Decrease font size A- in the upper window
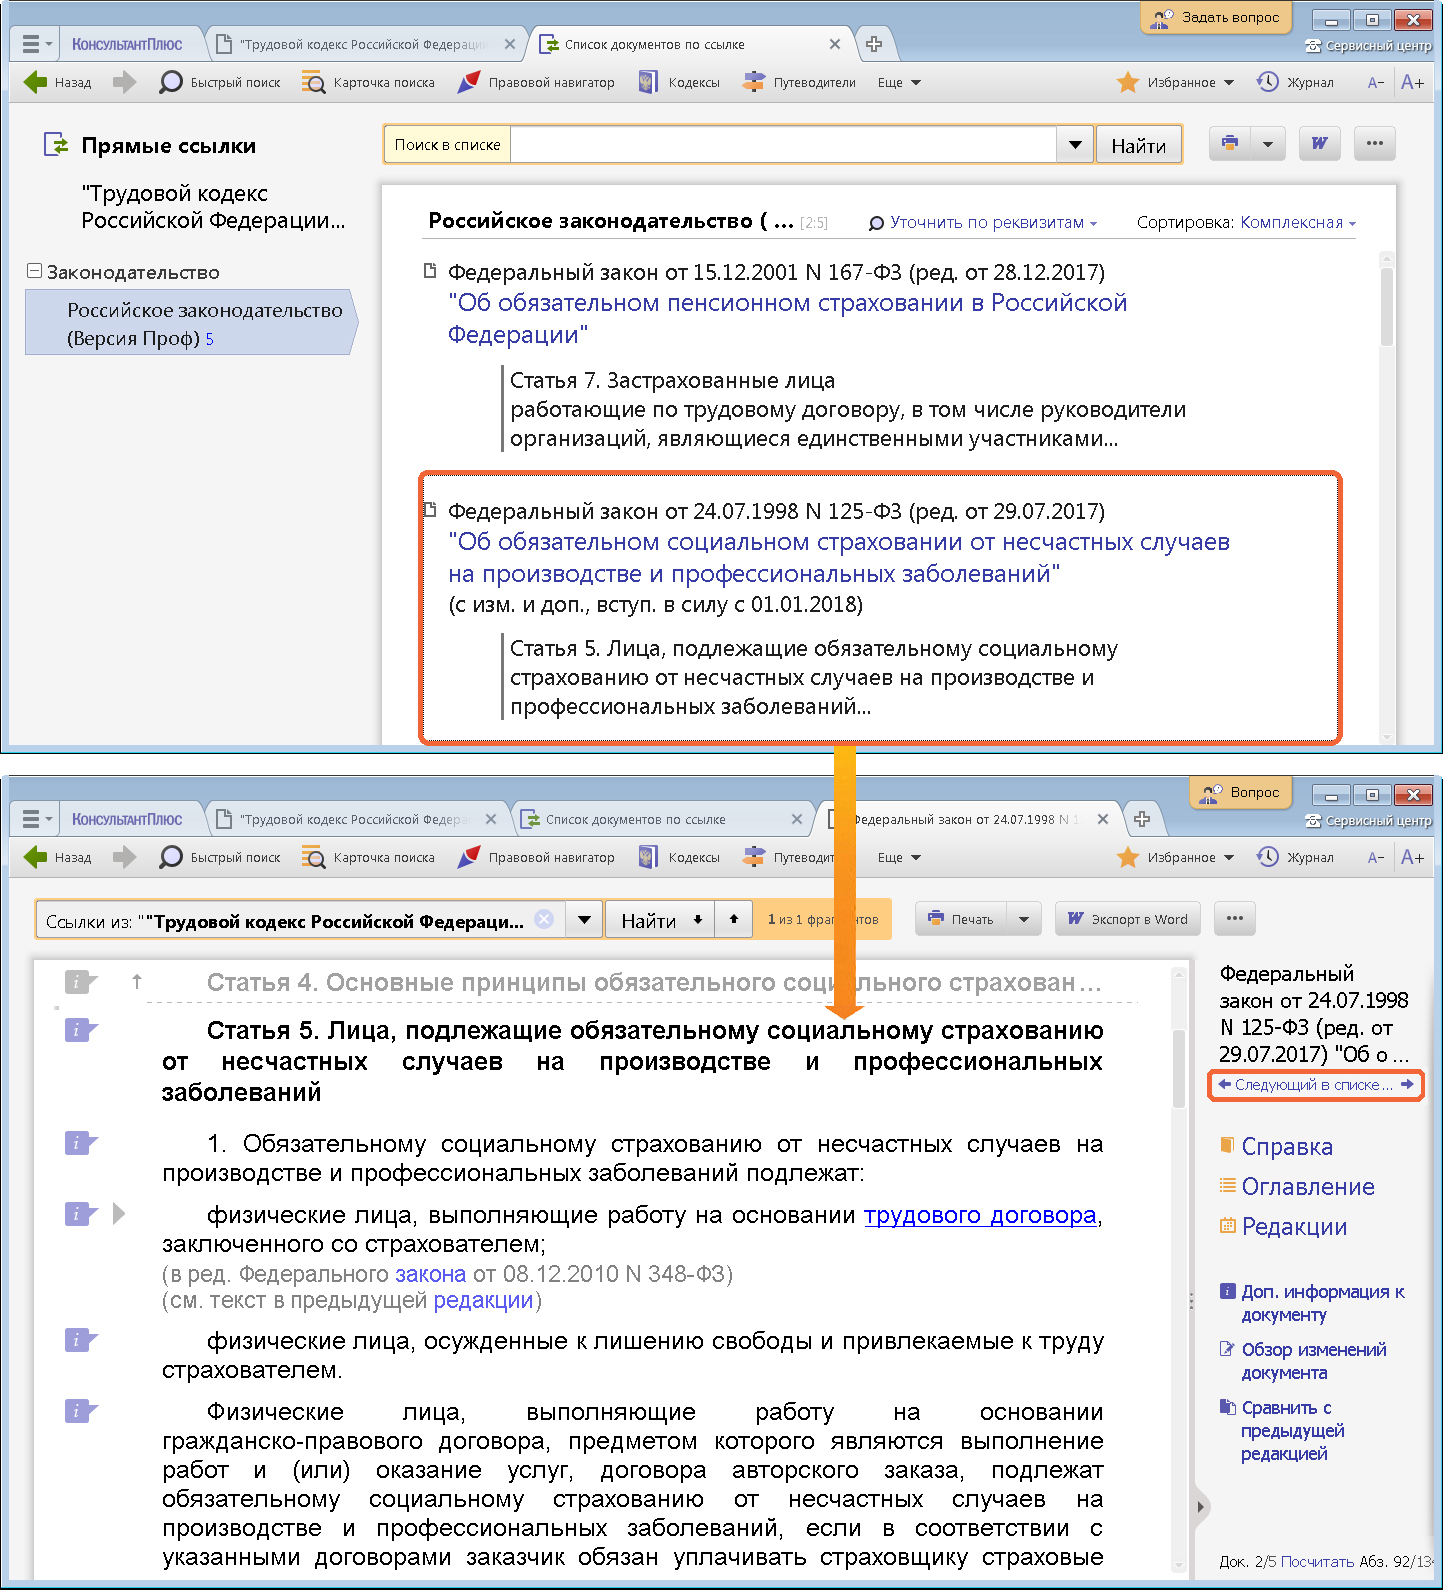1443x1590 pixels. (x=1376, y=82)
